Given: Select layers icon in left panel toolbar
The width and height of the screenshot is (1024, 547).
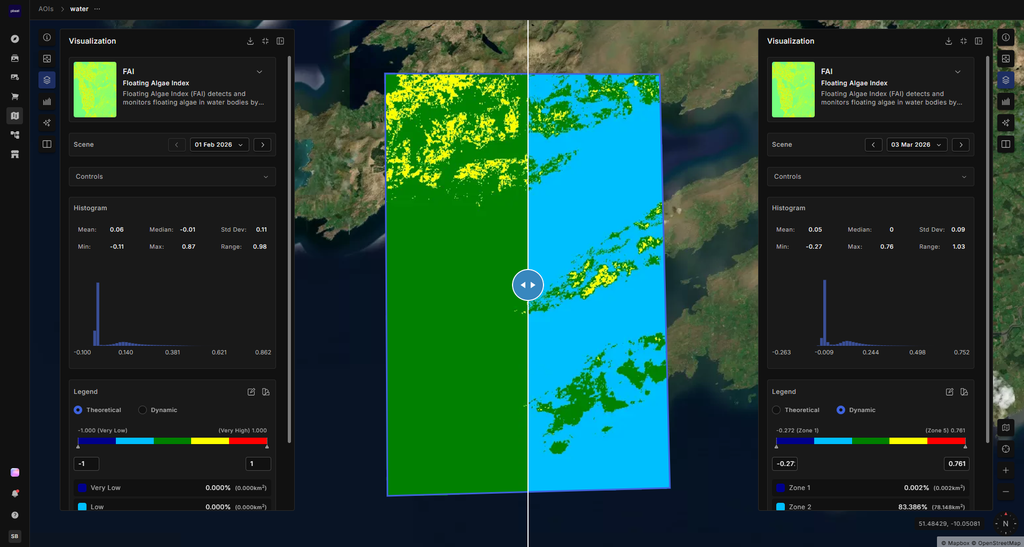Looking at the screenshot, I should coord(47,80).
